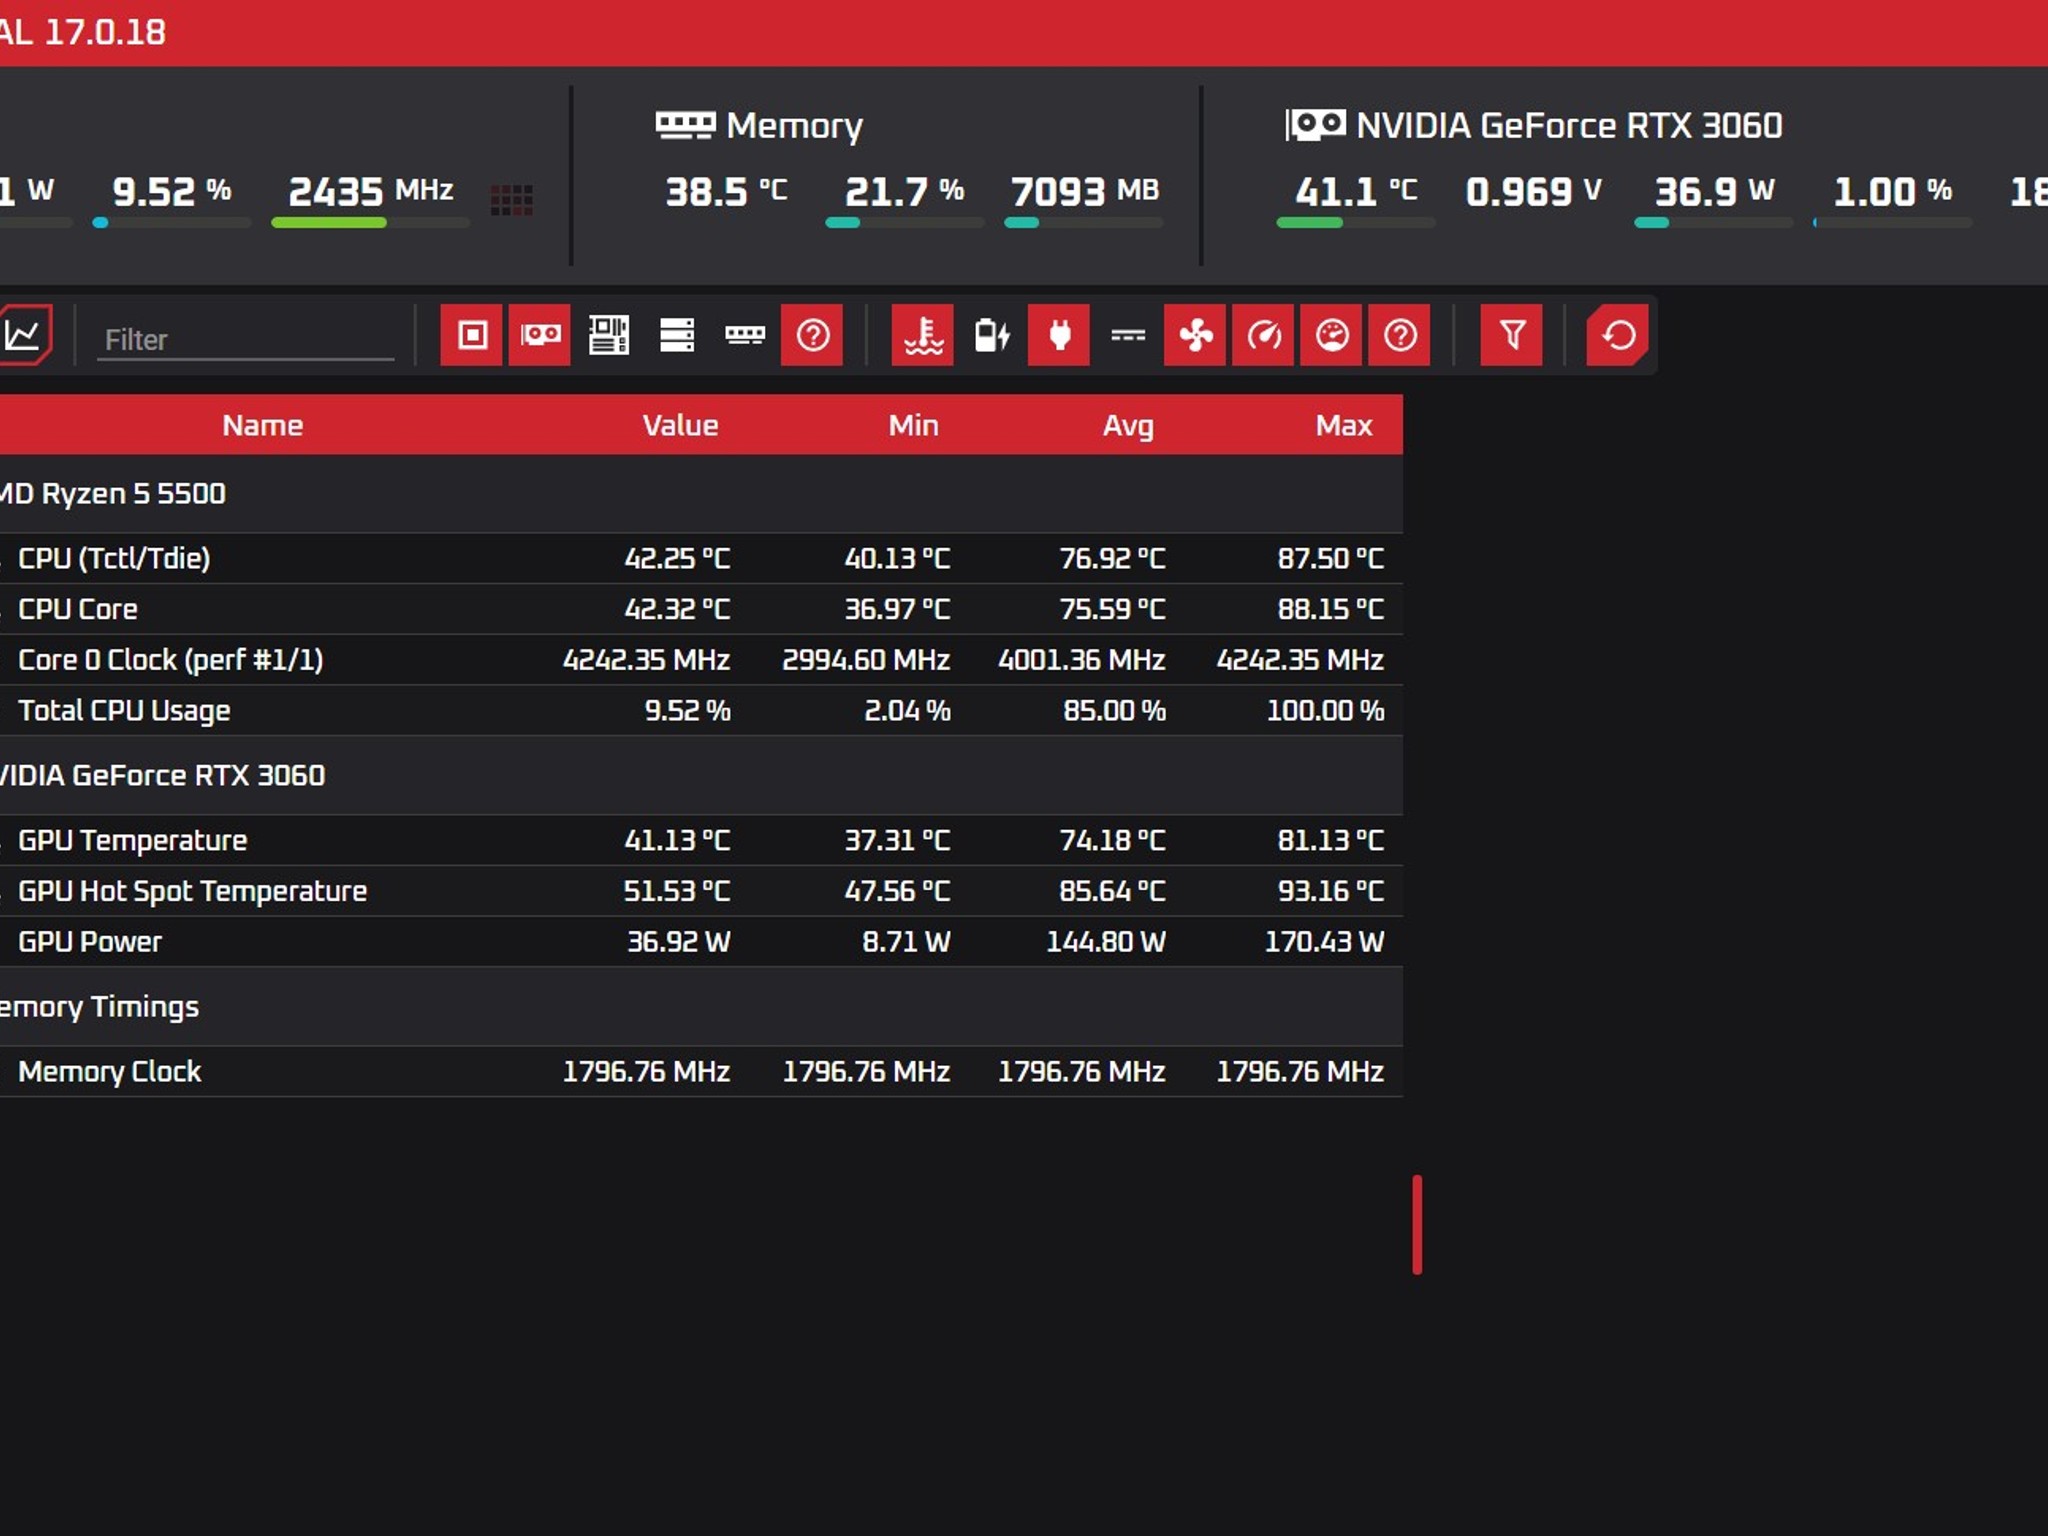Toggle the battery sensor filter icon
The image size is (2048, 1536).
(x=991, y=335)
